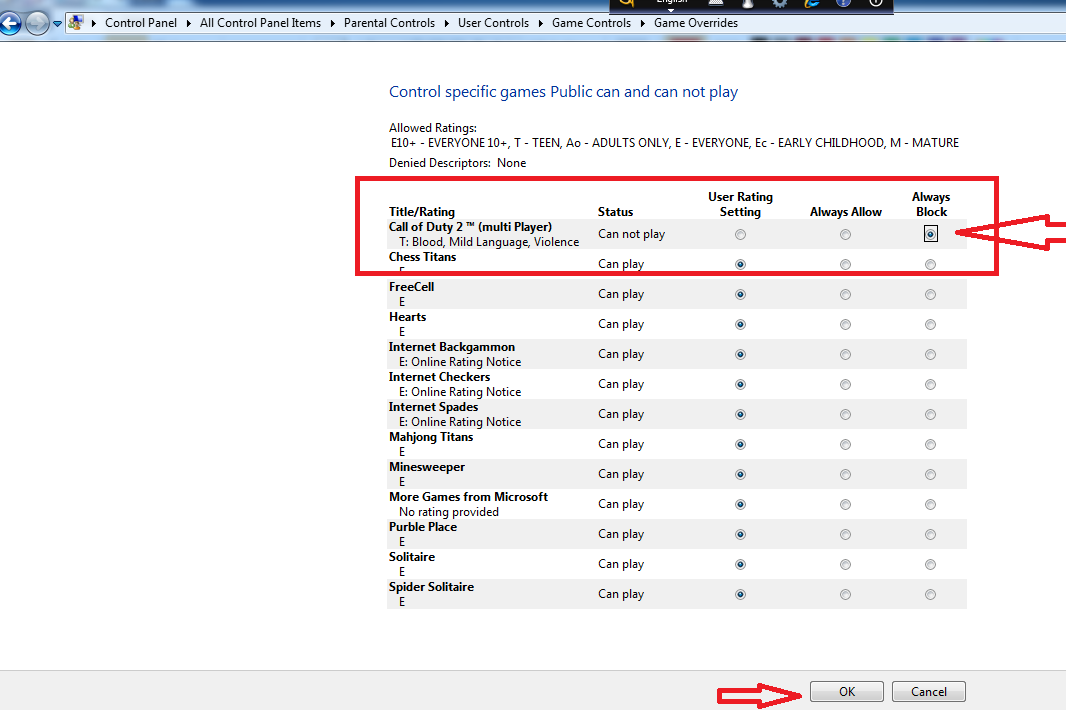Always allow FreeCell
The image size is (1066, 710).
coord(845,294)
